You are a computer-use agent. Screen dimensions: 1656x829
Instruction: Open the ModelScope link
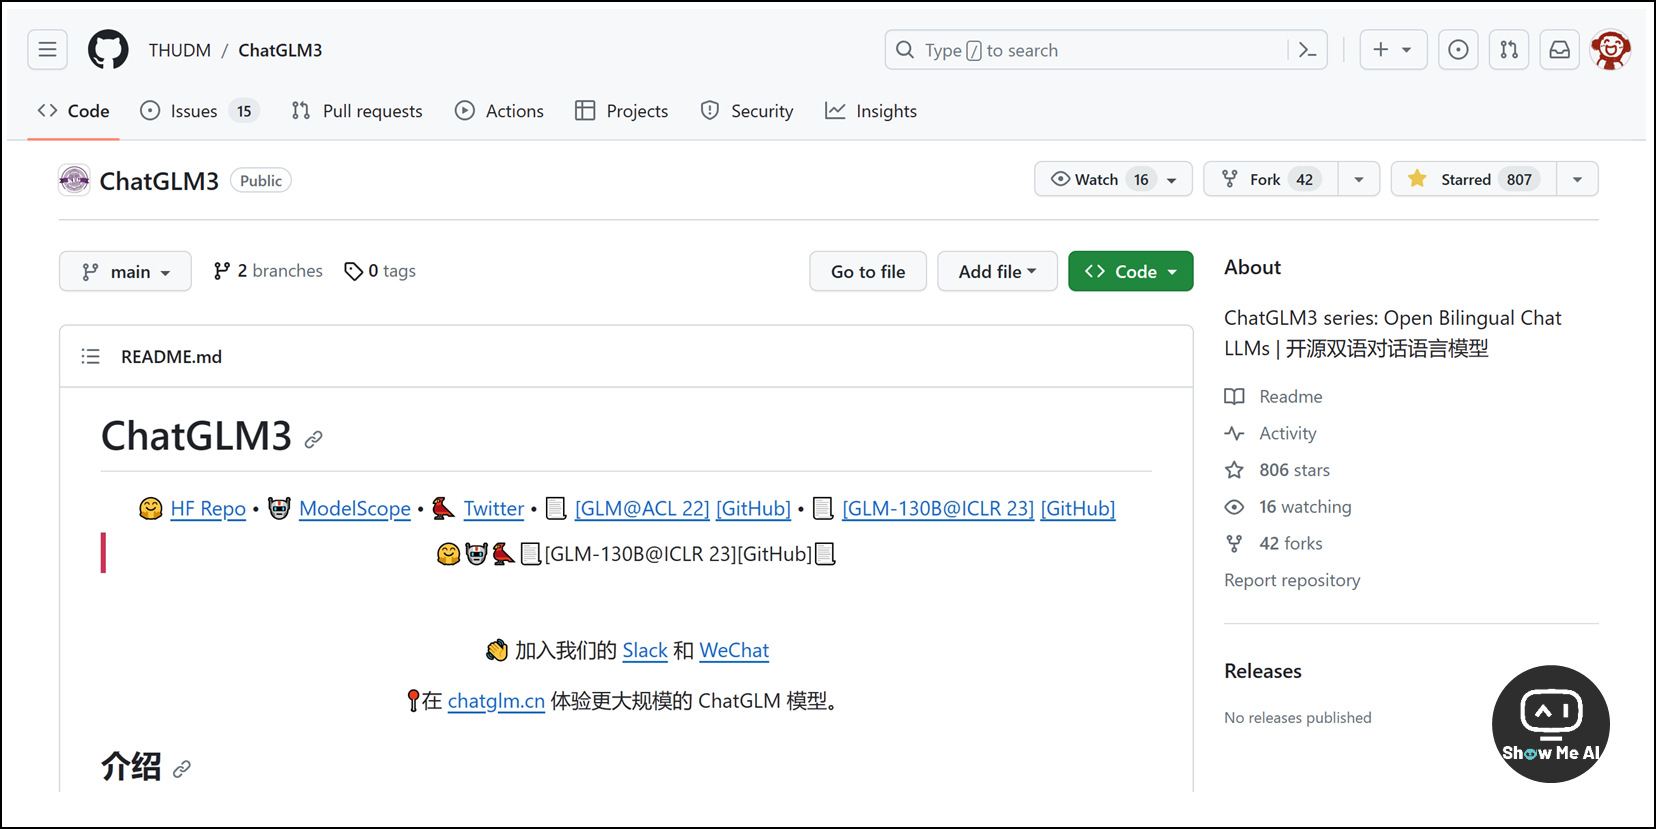(x=355, y=508)
